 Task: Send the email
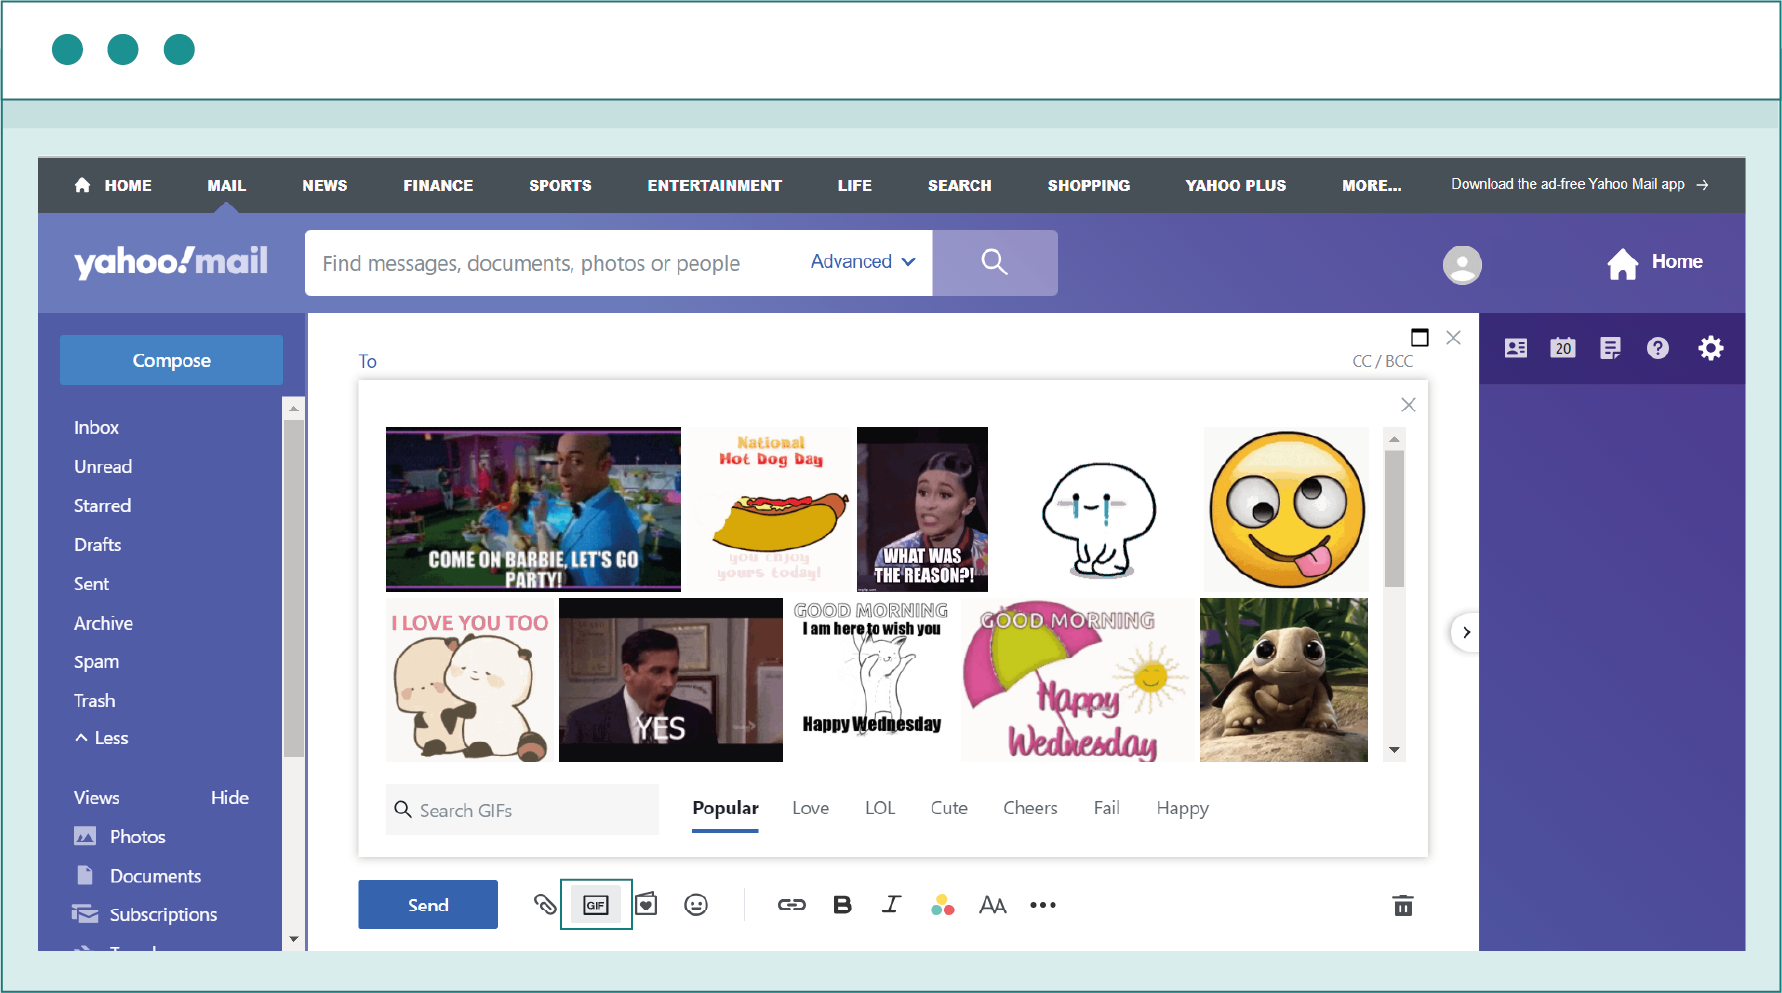[x=427, y=904]
